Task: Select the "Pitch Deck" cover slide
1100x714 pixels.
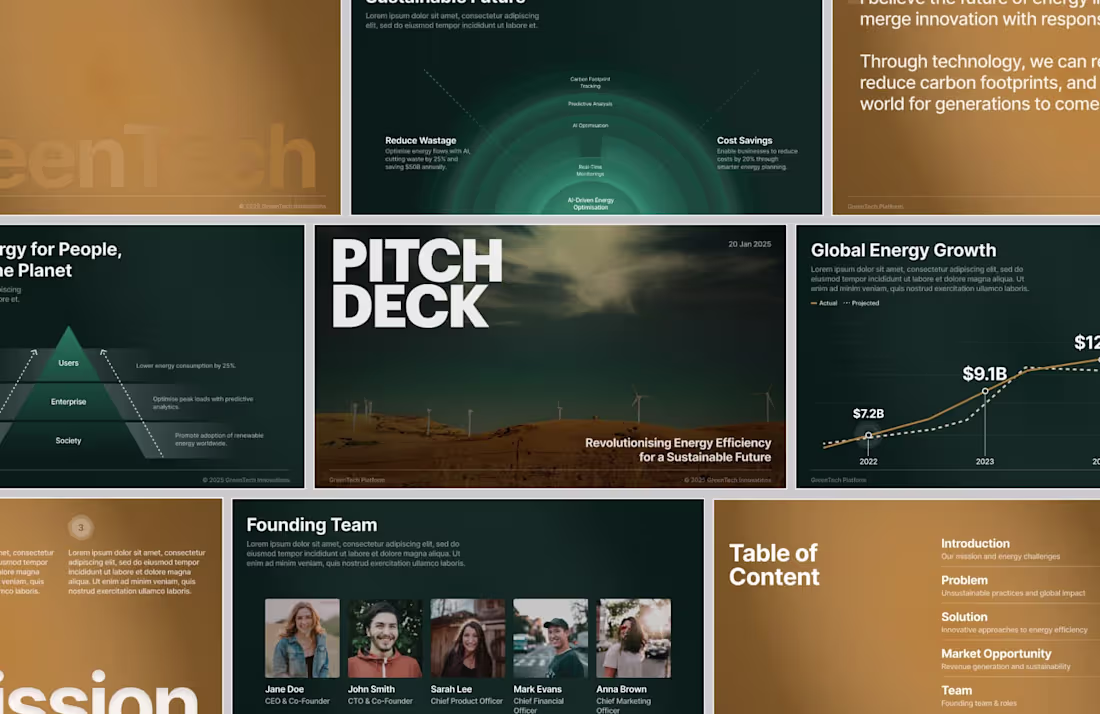Action: coord(550,356)
